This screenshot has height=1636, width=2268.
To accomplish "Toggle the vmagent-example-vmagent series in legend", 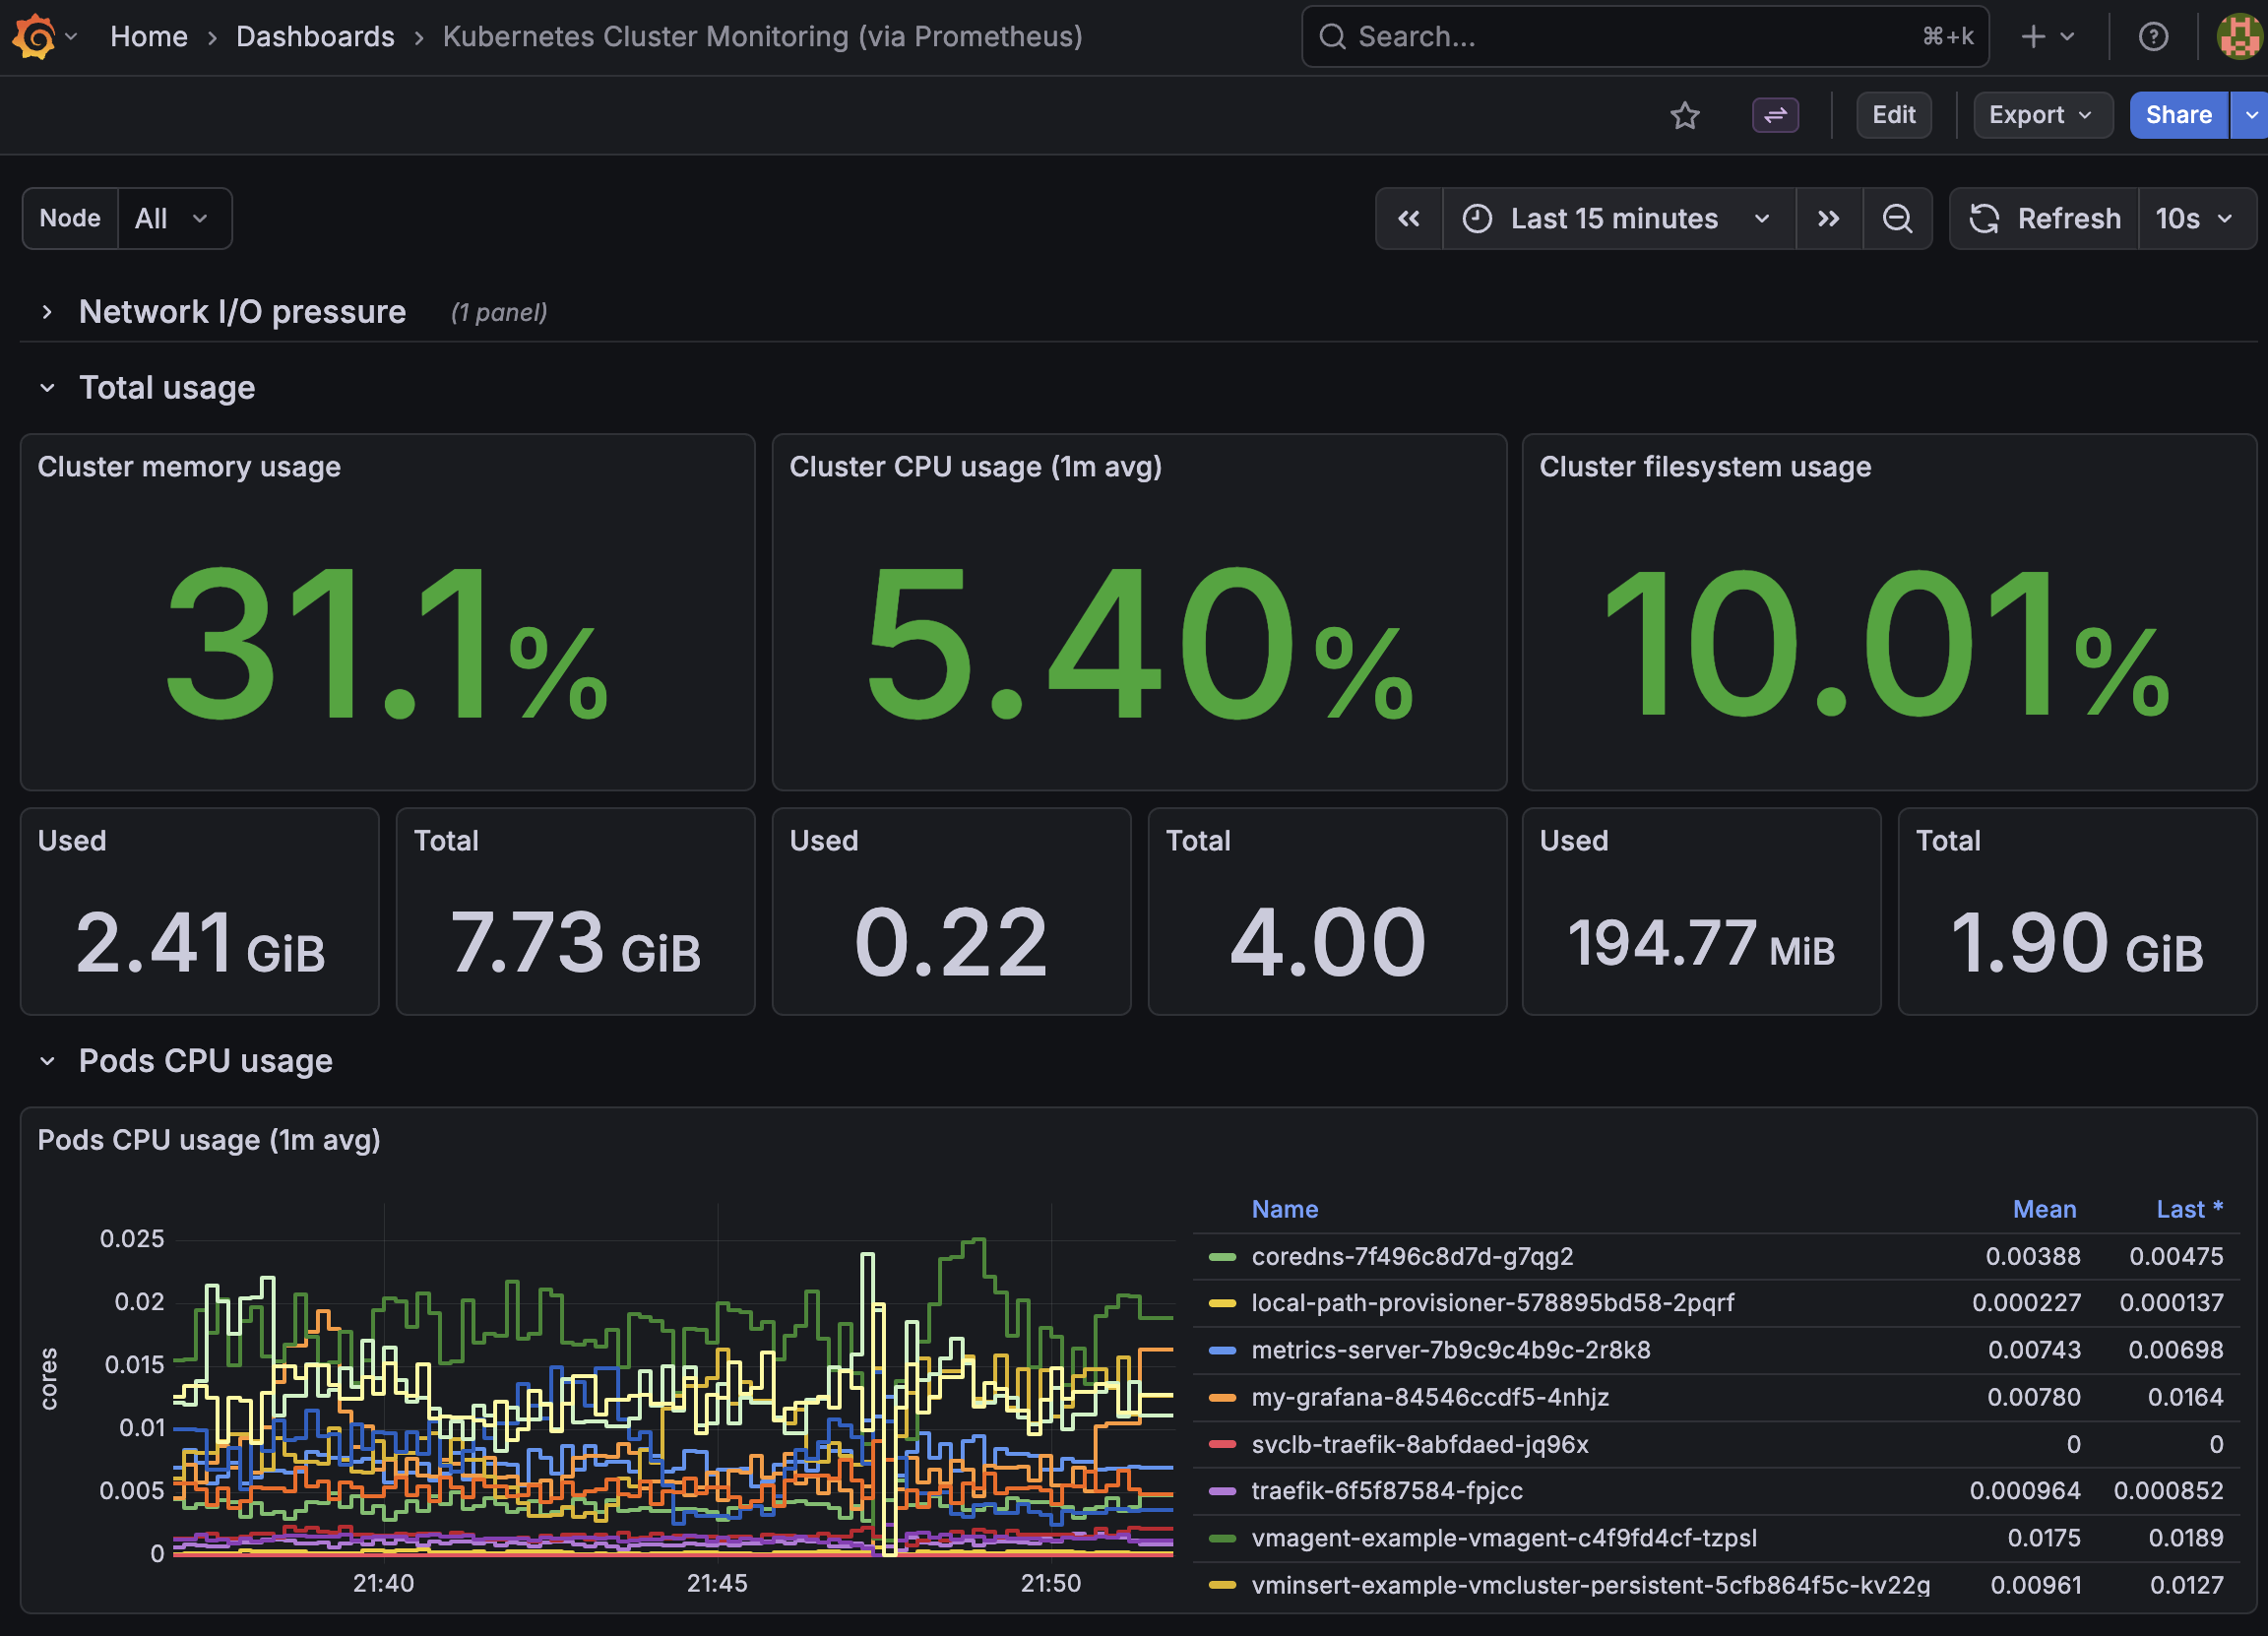I will [1503, 1538].
